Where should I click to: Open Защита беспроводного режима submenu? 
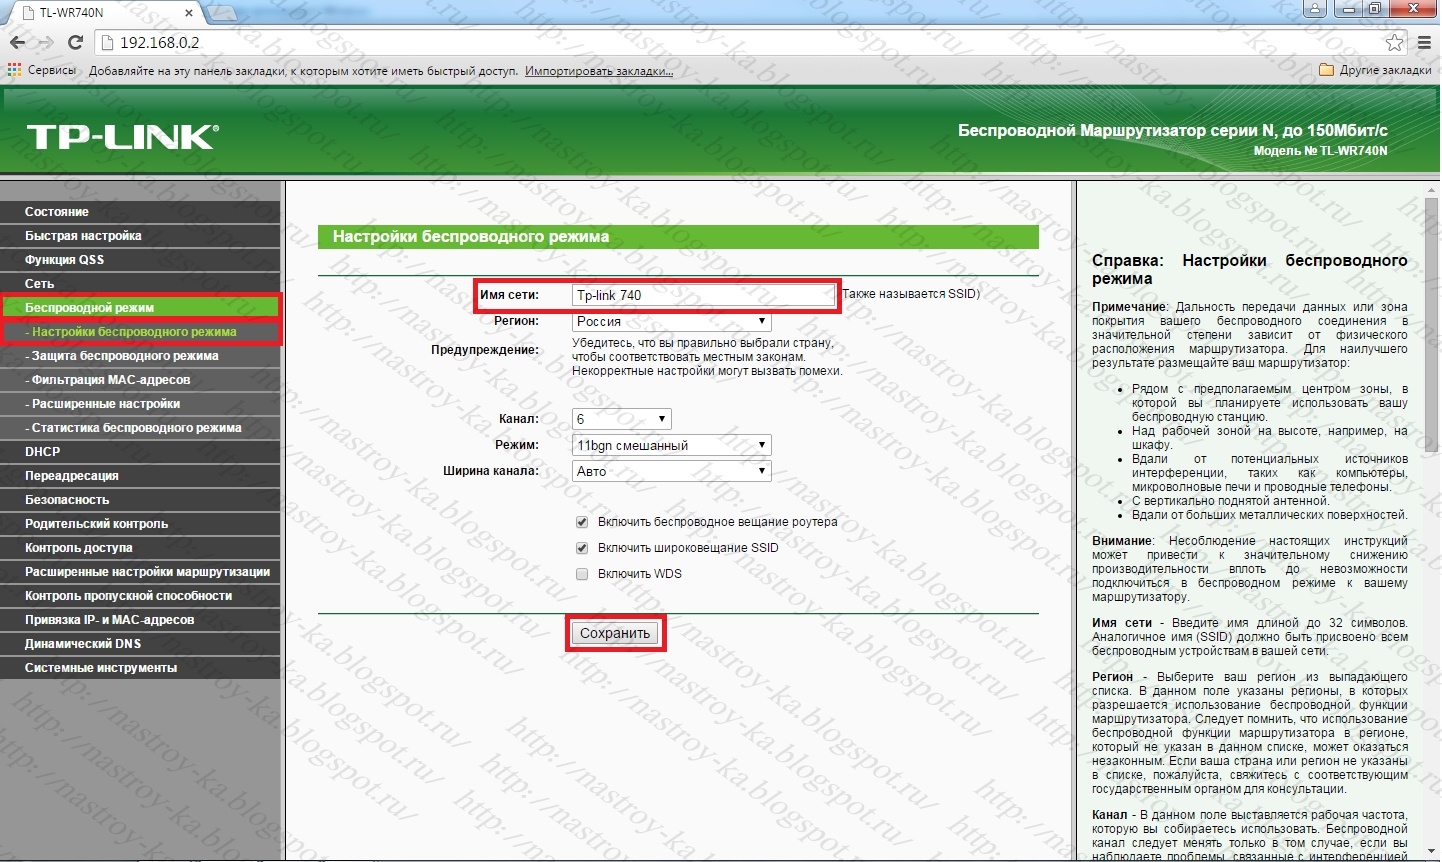(x=140, y=356)
